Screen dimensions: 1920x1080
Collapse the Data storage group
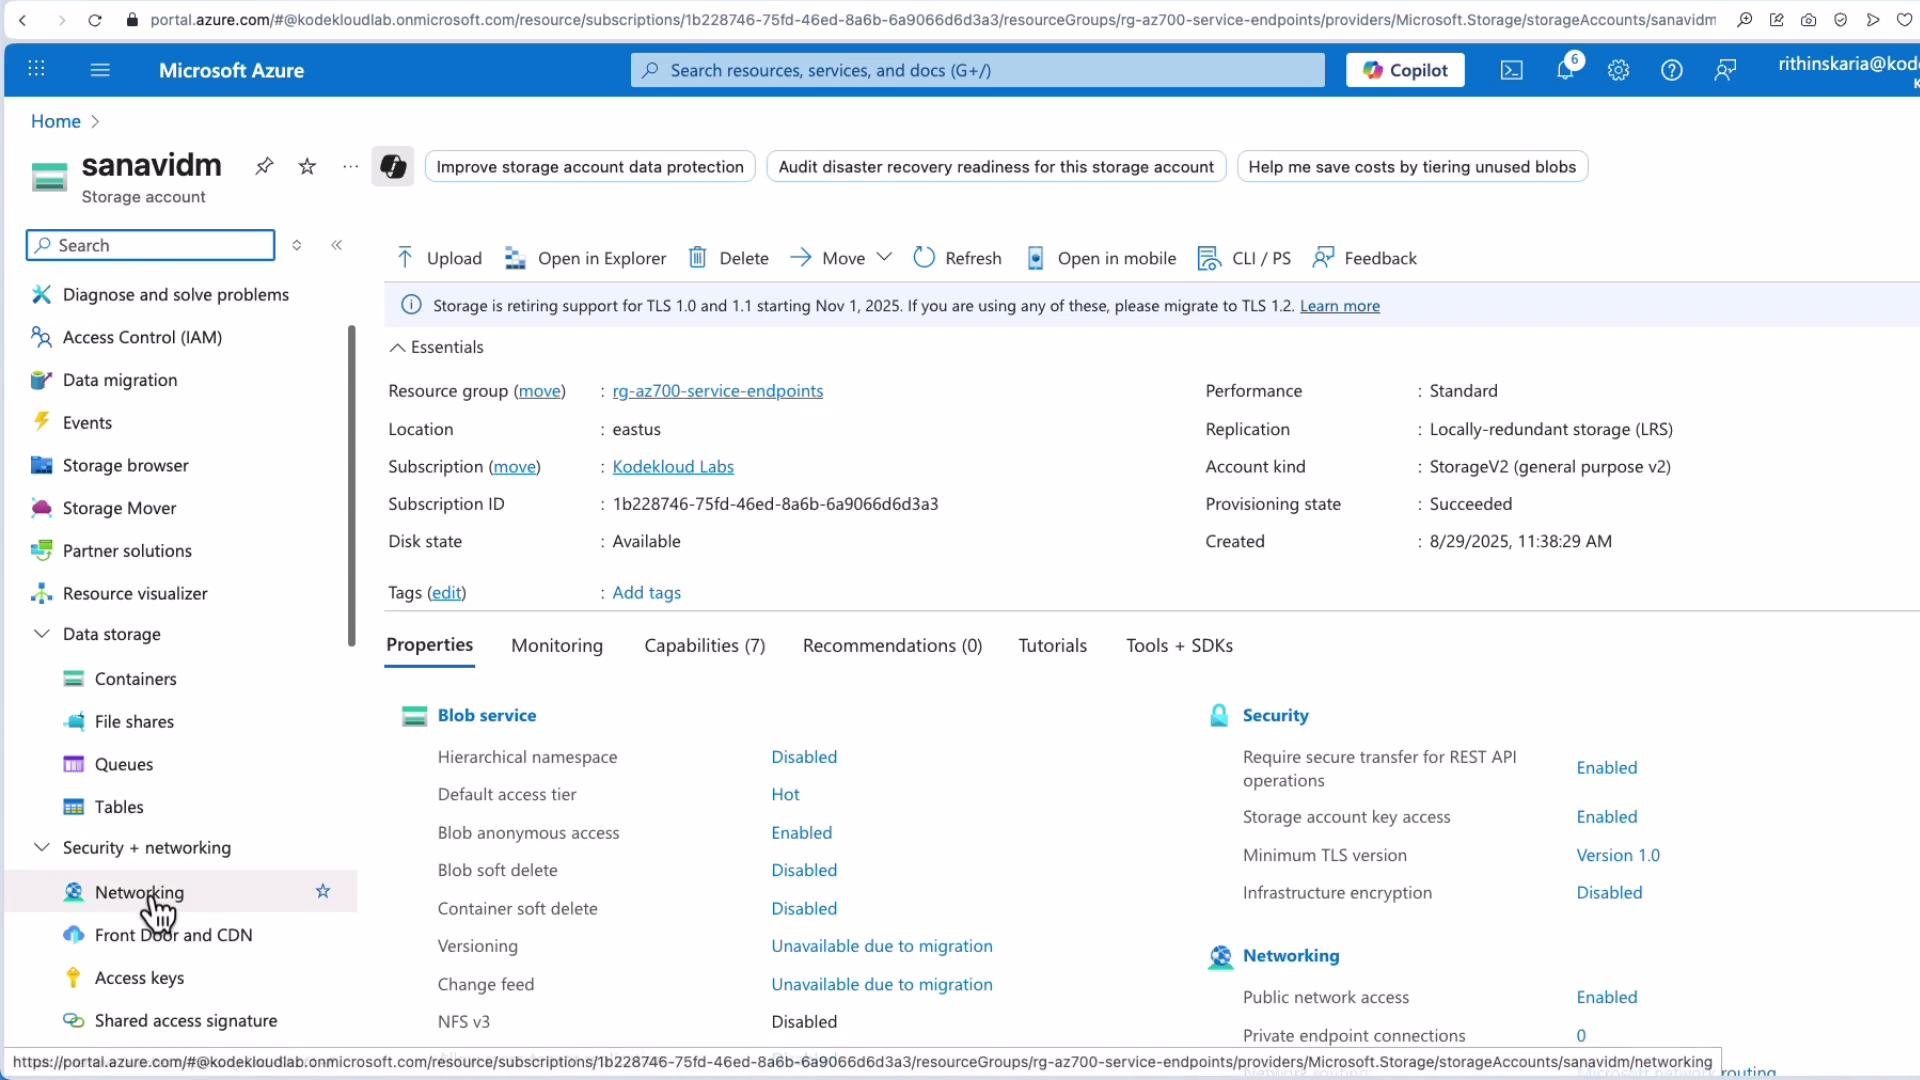click(x=41, y=634)
